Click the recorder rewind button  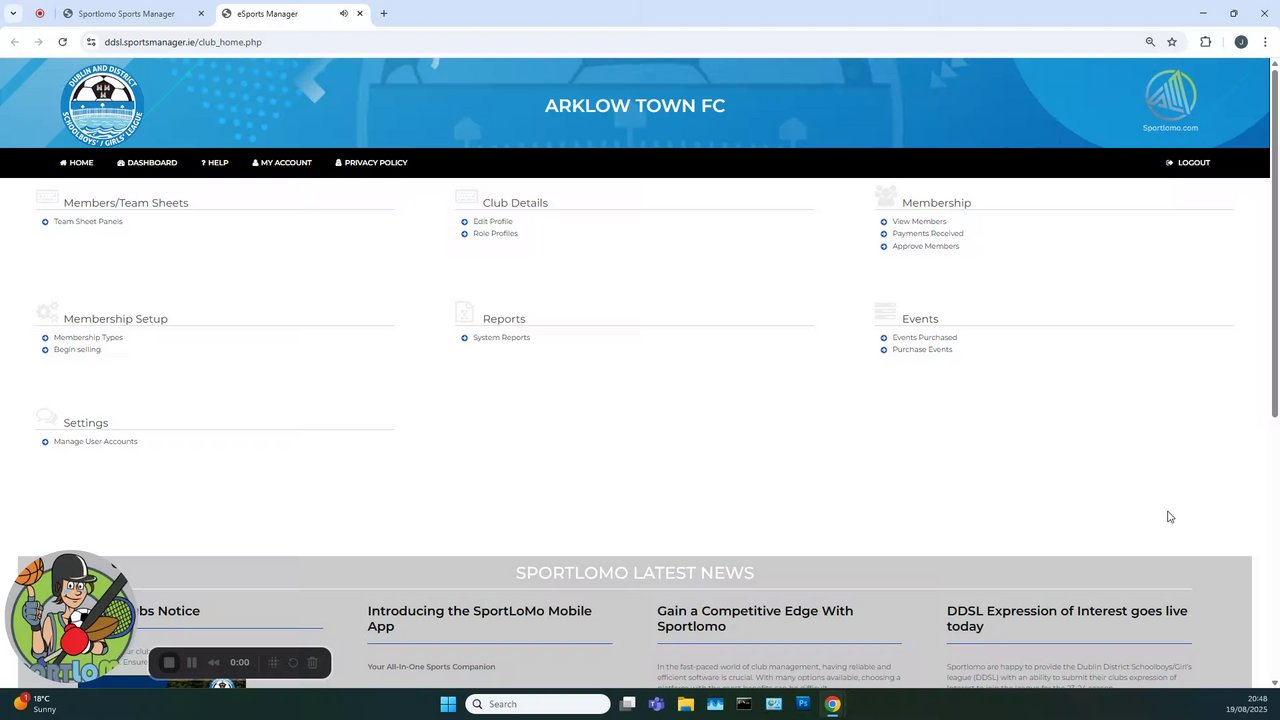click(x=213, y=663)
